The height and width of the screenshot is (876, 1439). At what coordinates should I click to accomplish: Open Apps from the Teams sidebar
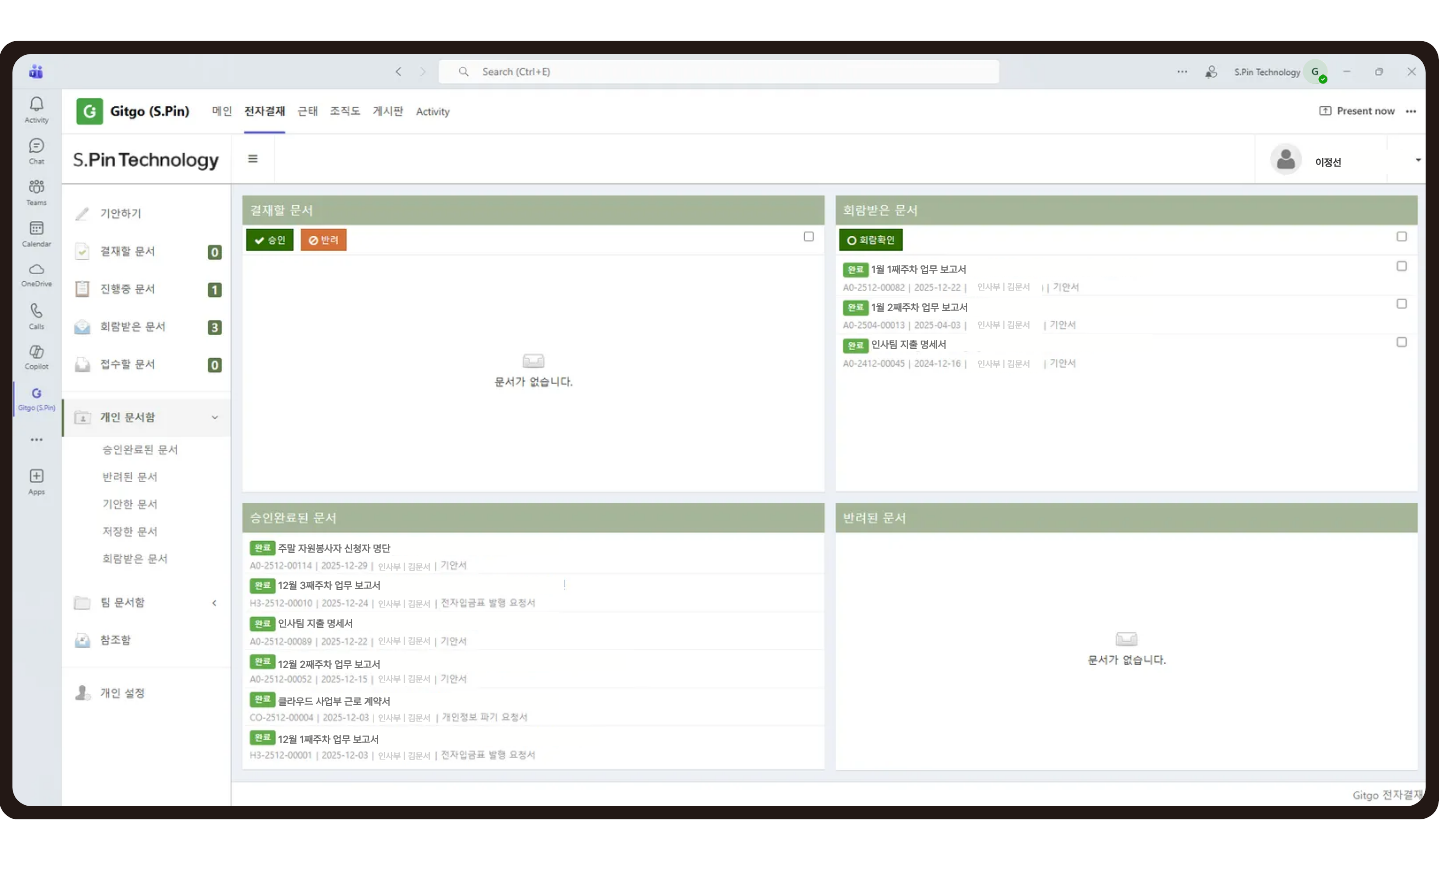(x=37, y=480)
